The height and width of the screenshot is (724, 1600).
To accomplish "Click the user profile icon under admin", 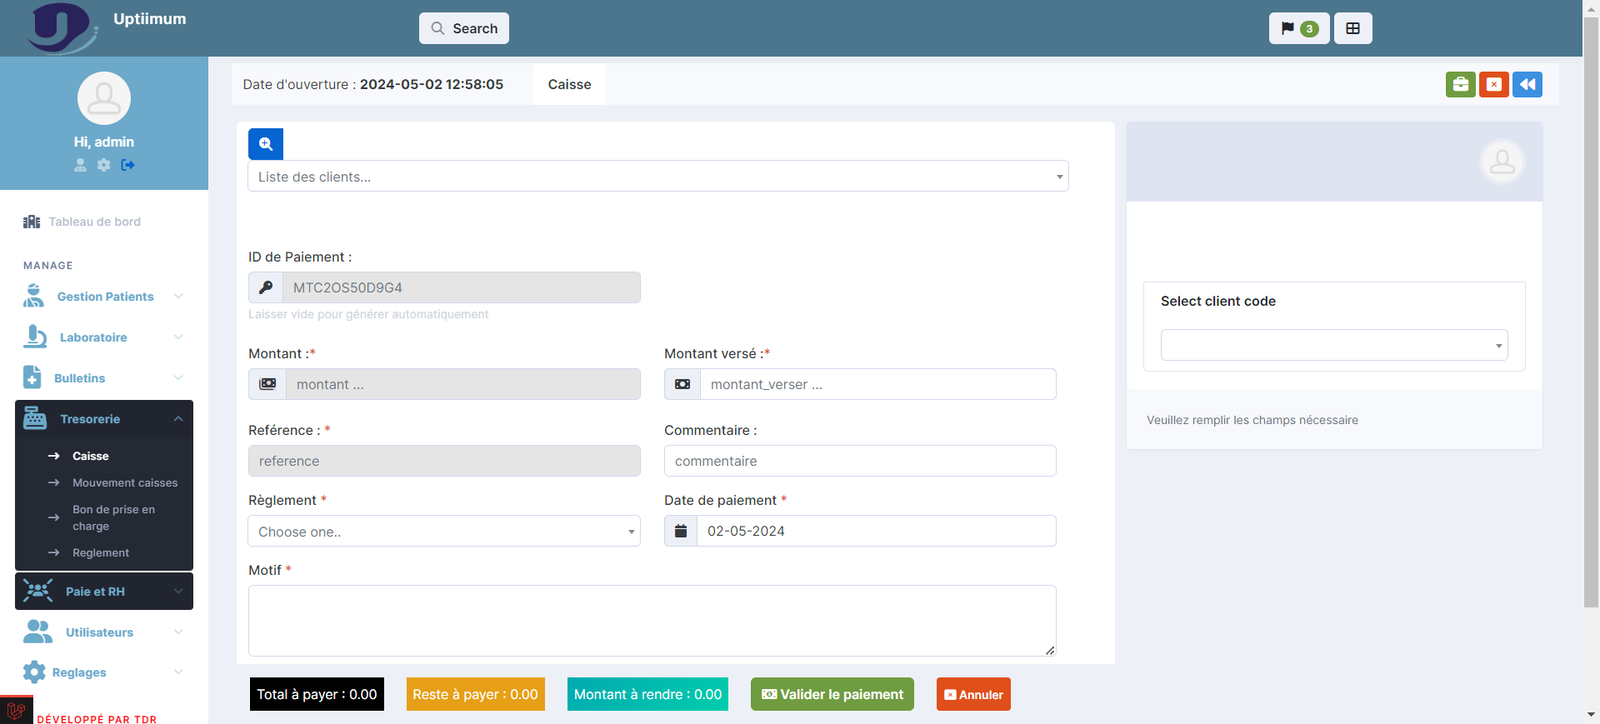I will click(80, 165).
